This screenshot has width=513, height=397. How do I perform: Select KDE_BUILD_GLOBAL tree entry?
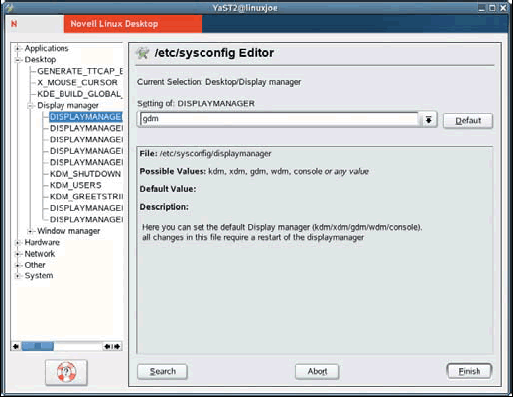(x=80, y=94)
